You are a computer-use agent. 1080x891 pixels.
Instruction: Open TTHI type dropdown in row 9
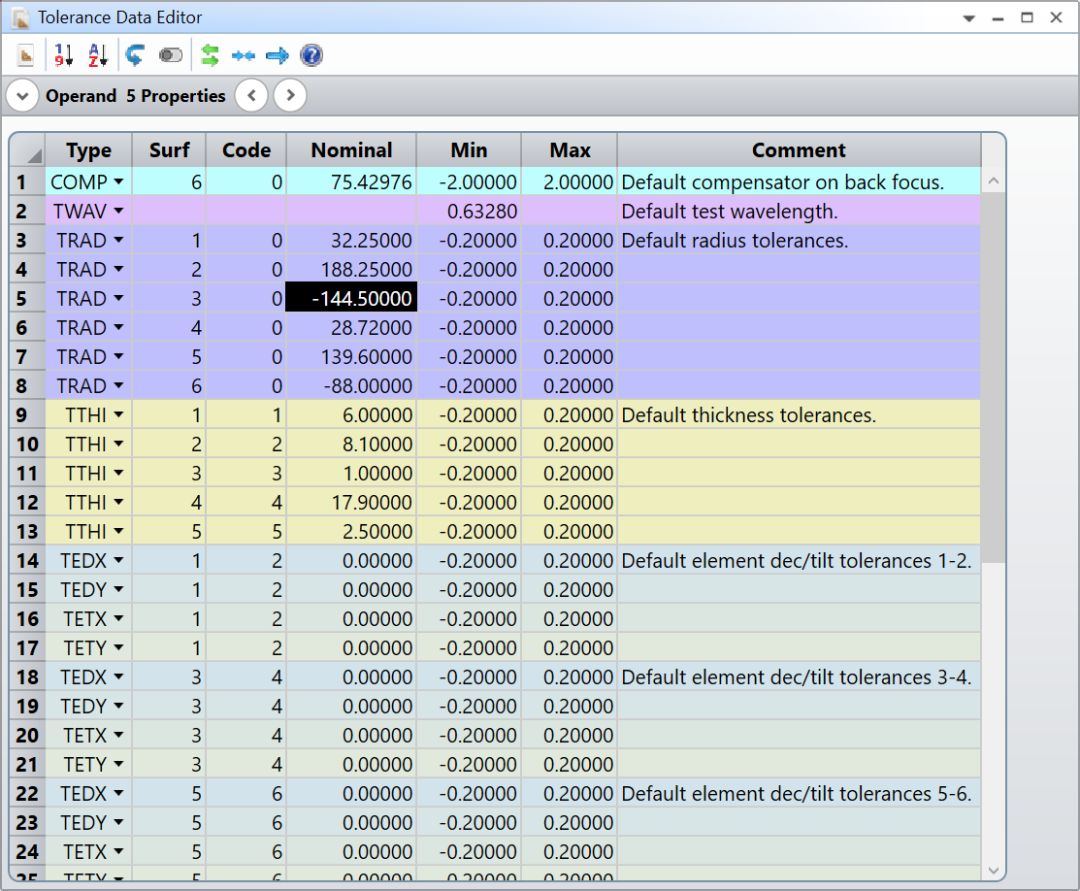pos(119,415)
